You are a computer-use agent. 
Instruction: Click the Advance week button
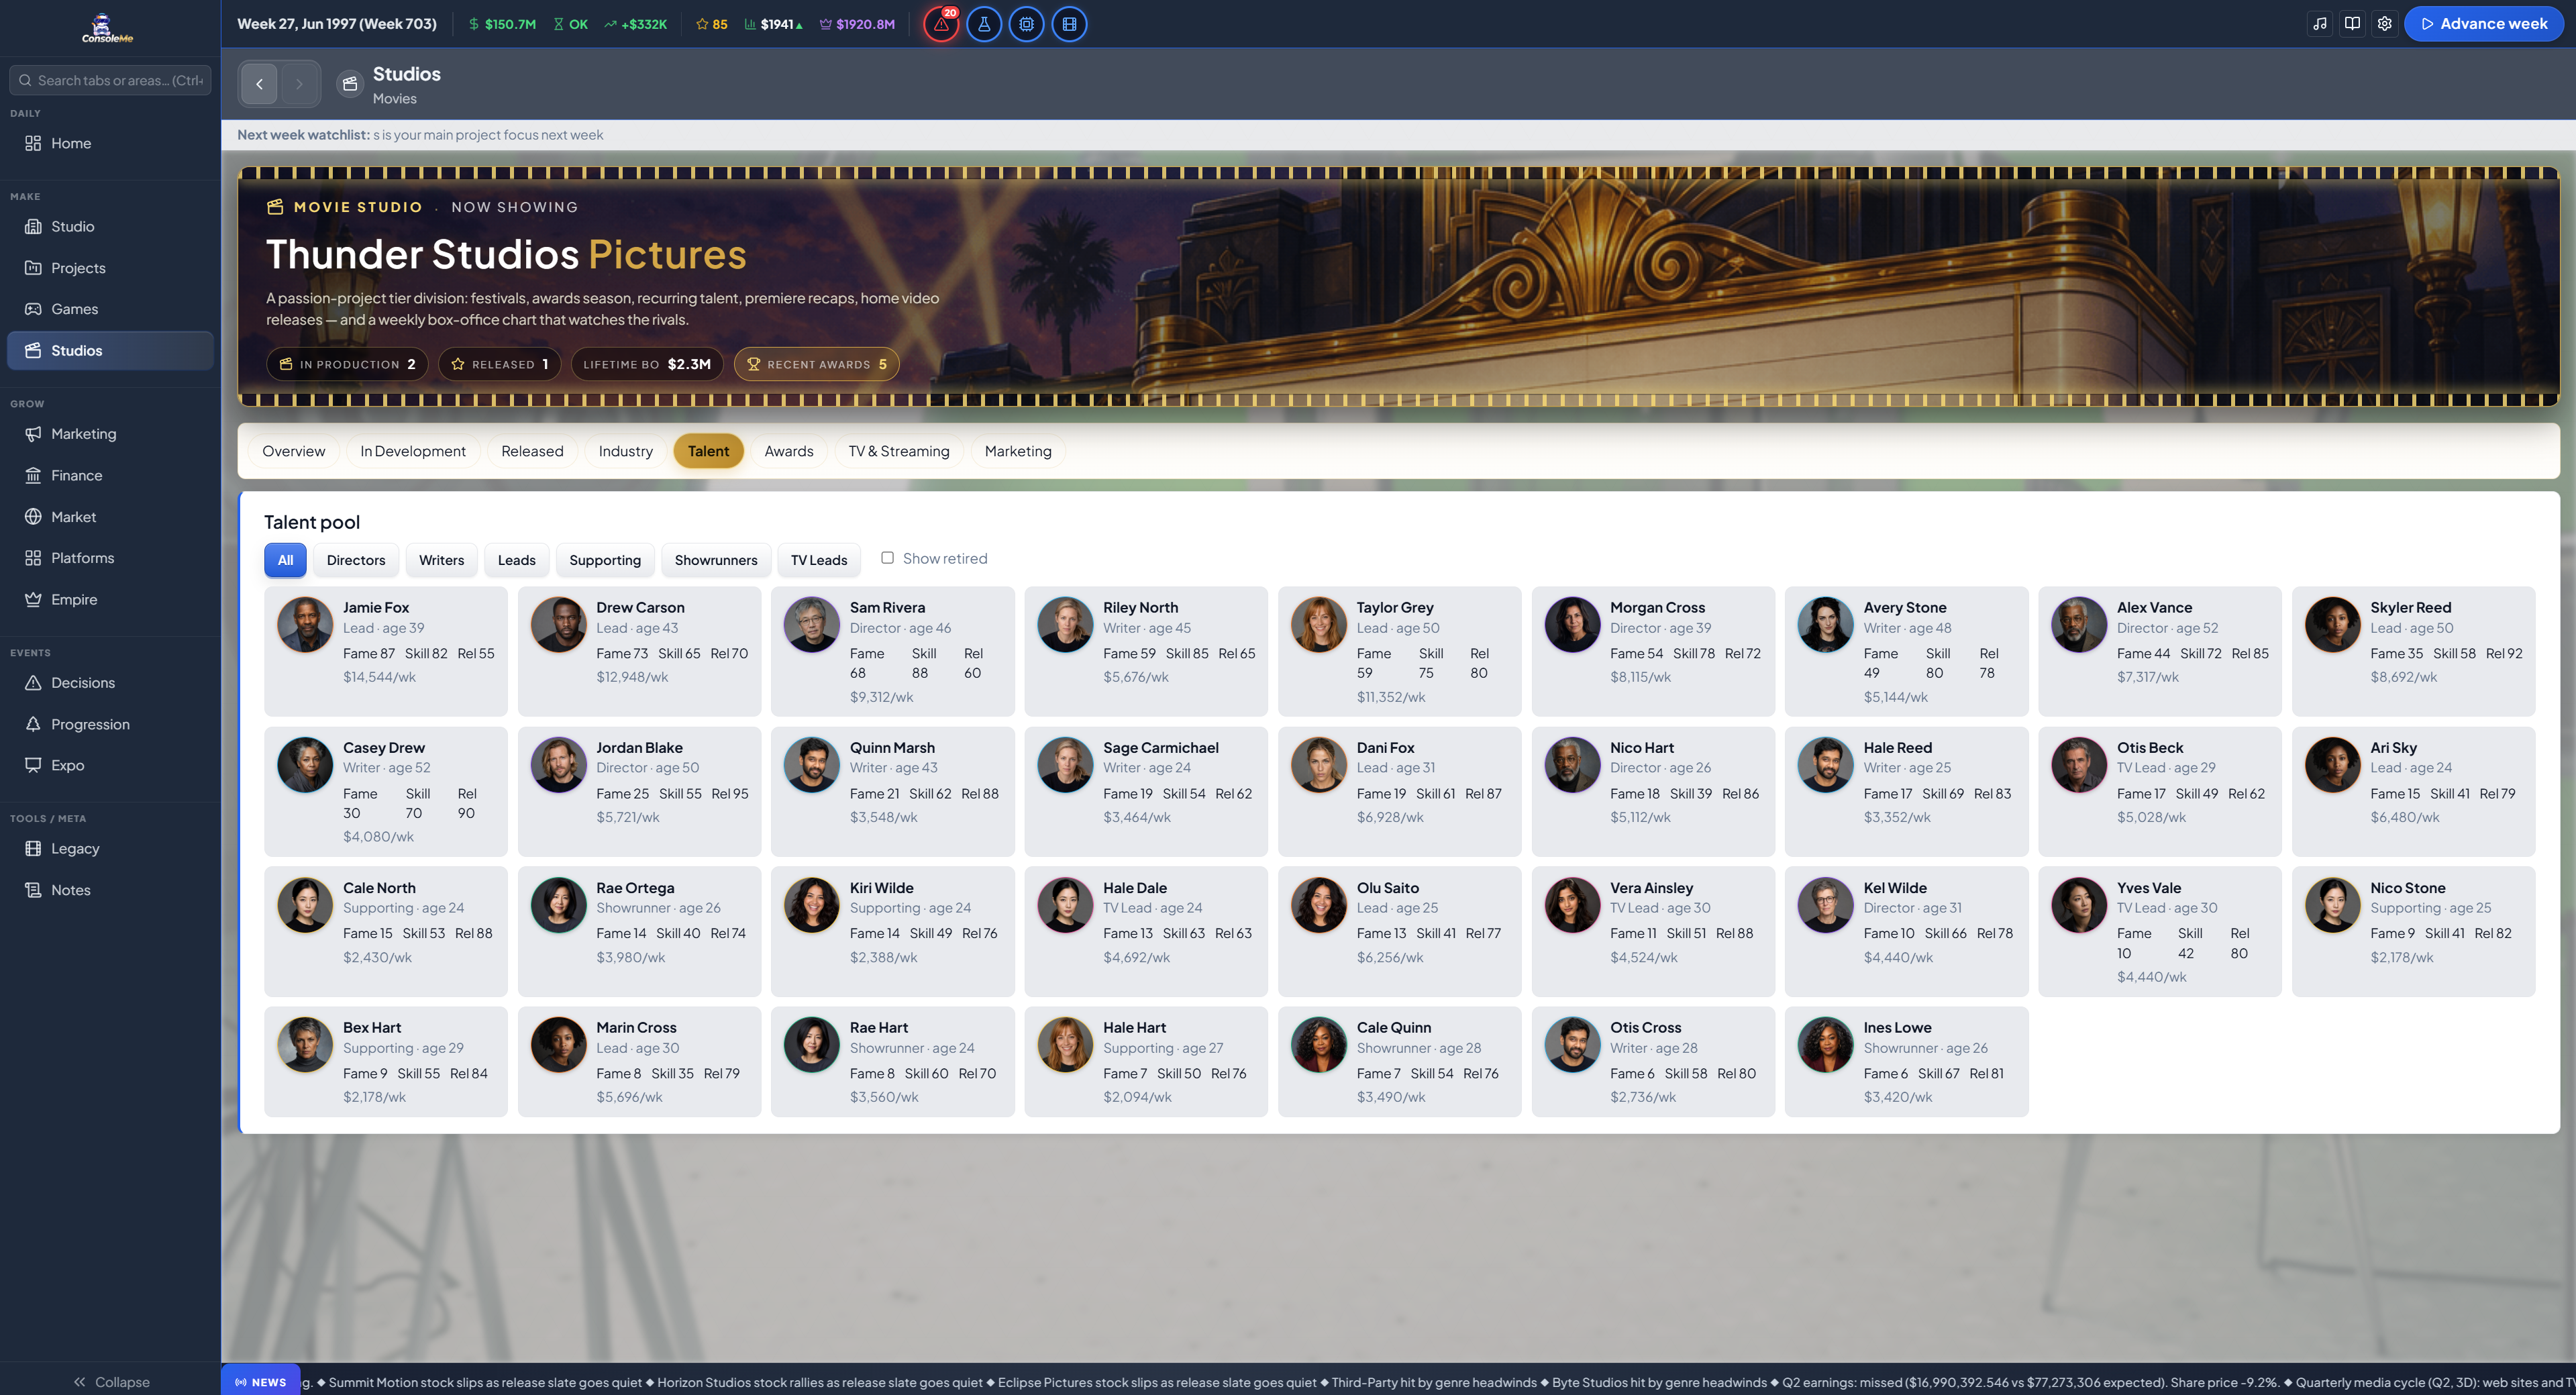[x=2484, y=24]
